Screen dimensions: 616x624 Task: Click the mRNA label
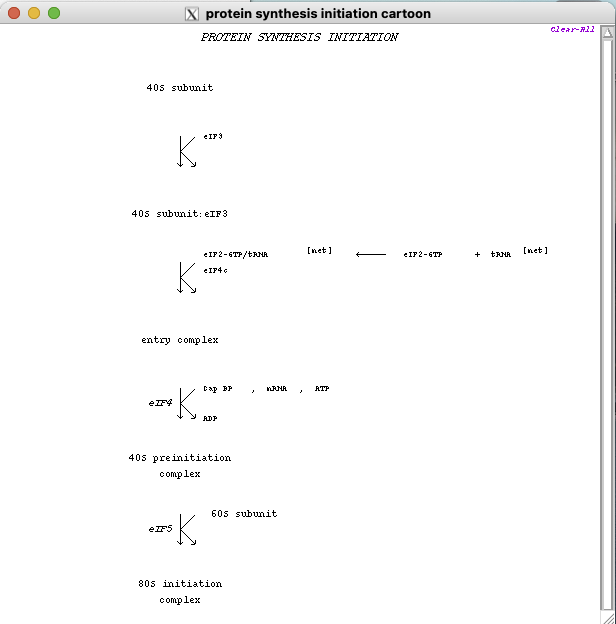pos(276,388)
